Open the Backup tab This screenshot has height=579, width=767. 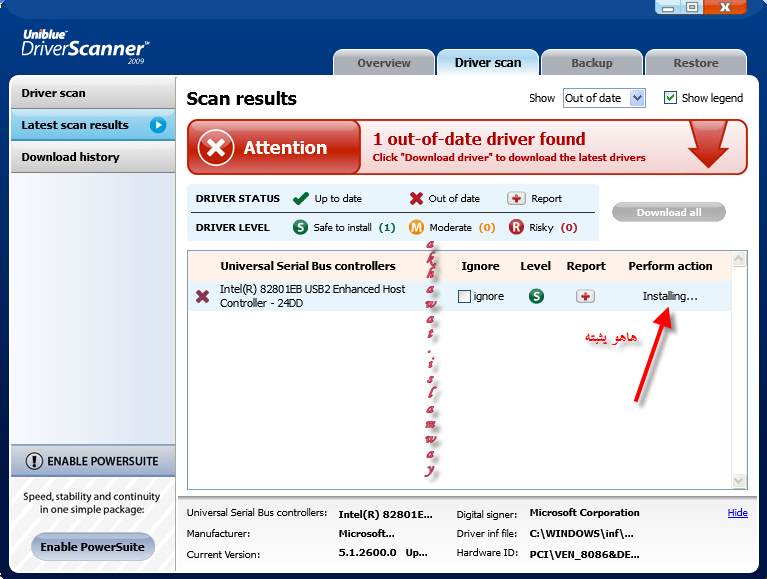coord(592,63)
